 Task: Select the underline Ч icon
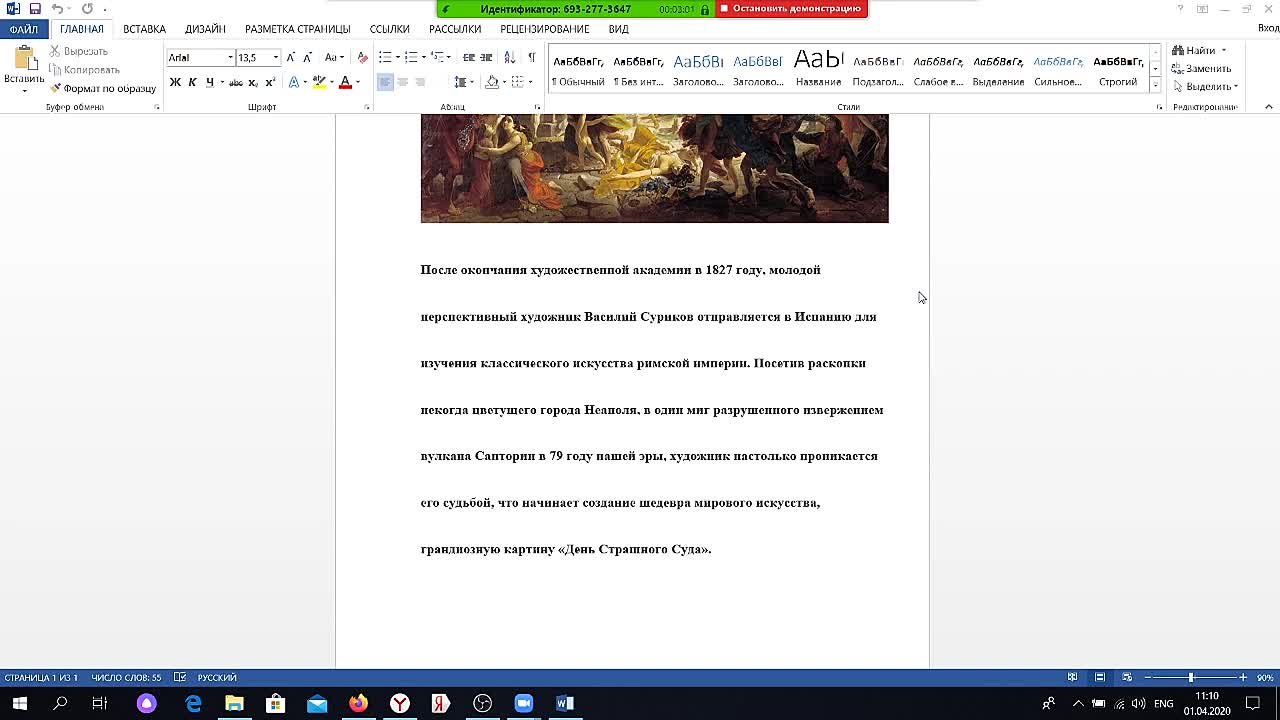point(210,80)
